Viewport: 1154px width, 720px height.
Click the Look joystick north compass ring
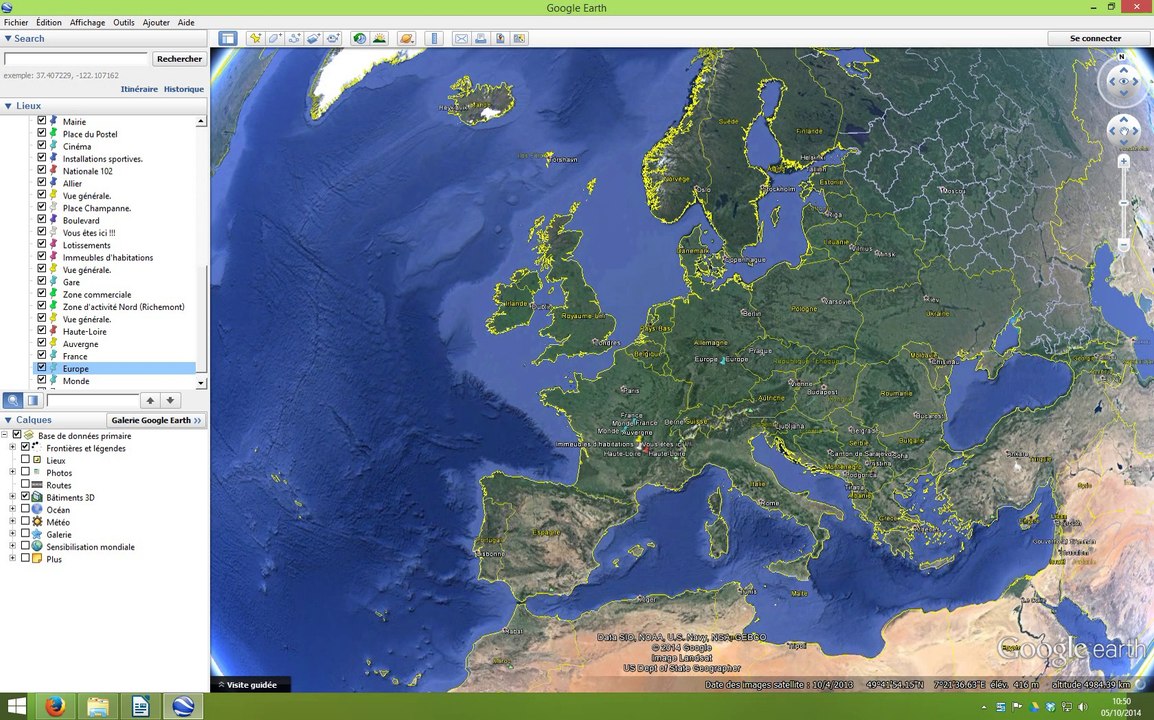pyautogui.click(x=1122, y=57)
